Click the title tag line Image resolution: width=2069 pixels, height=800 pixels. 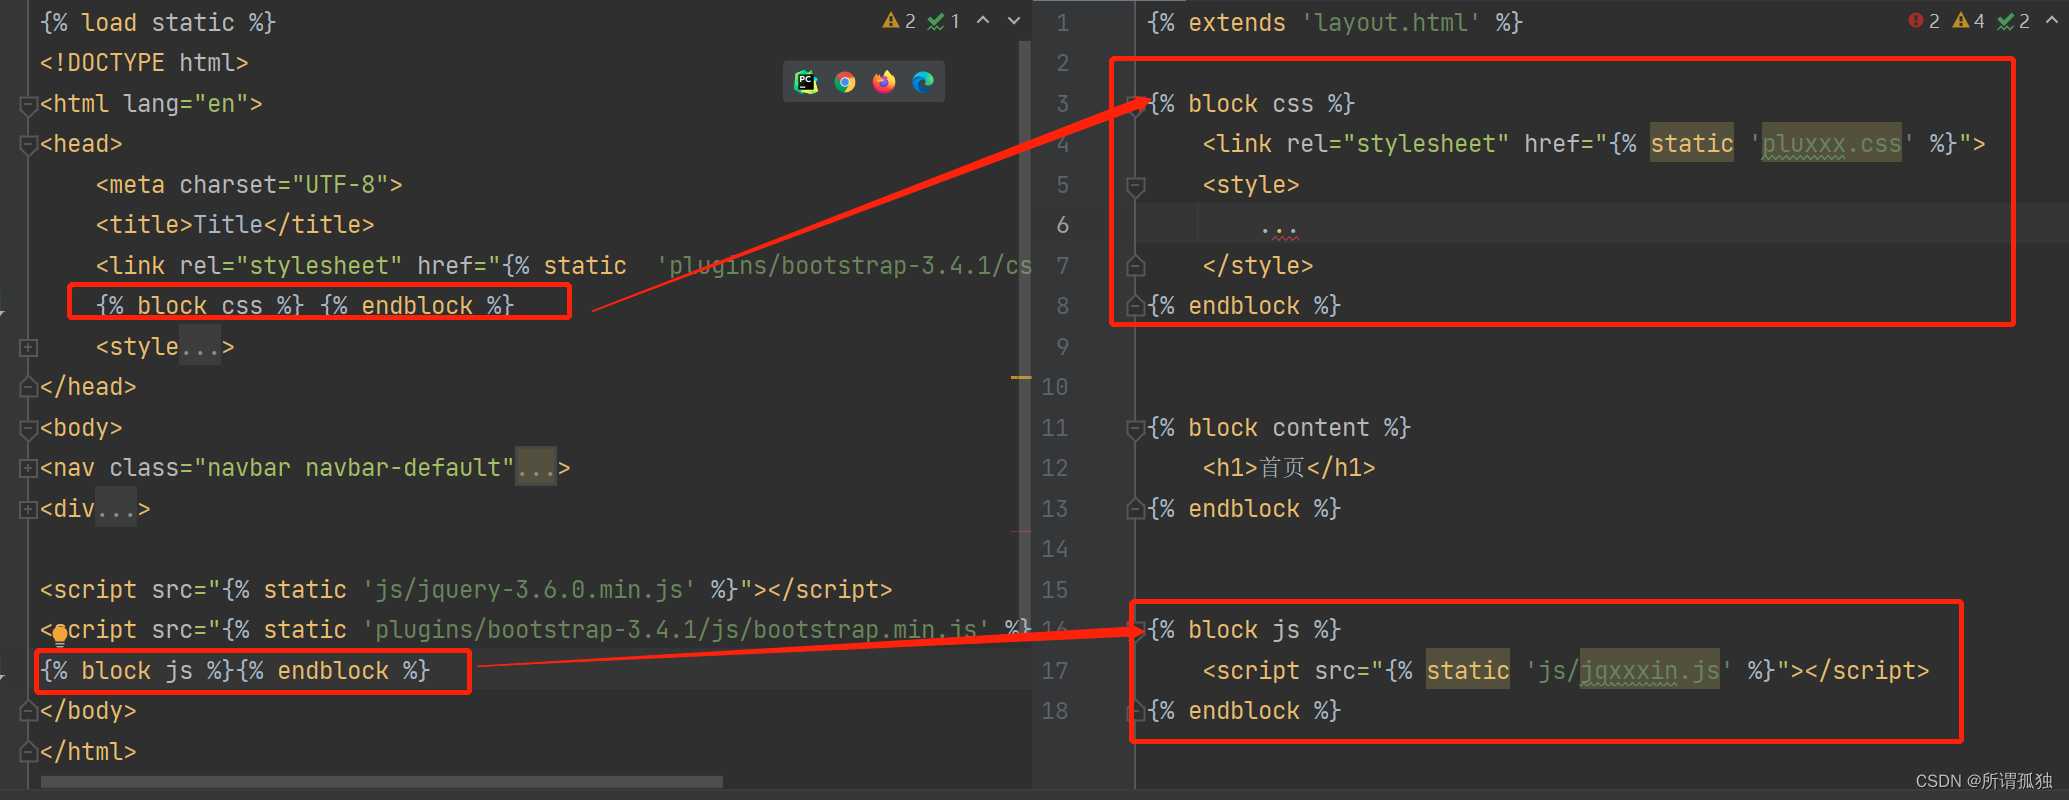235,225
